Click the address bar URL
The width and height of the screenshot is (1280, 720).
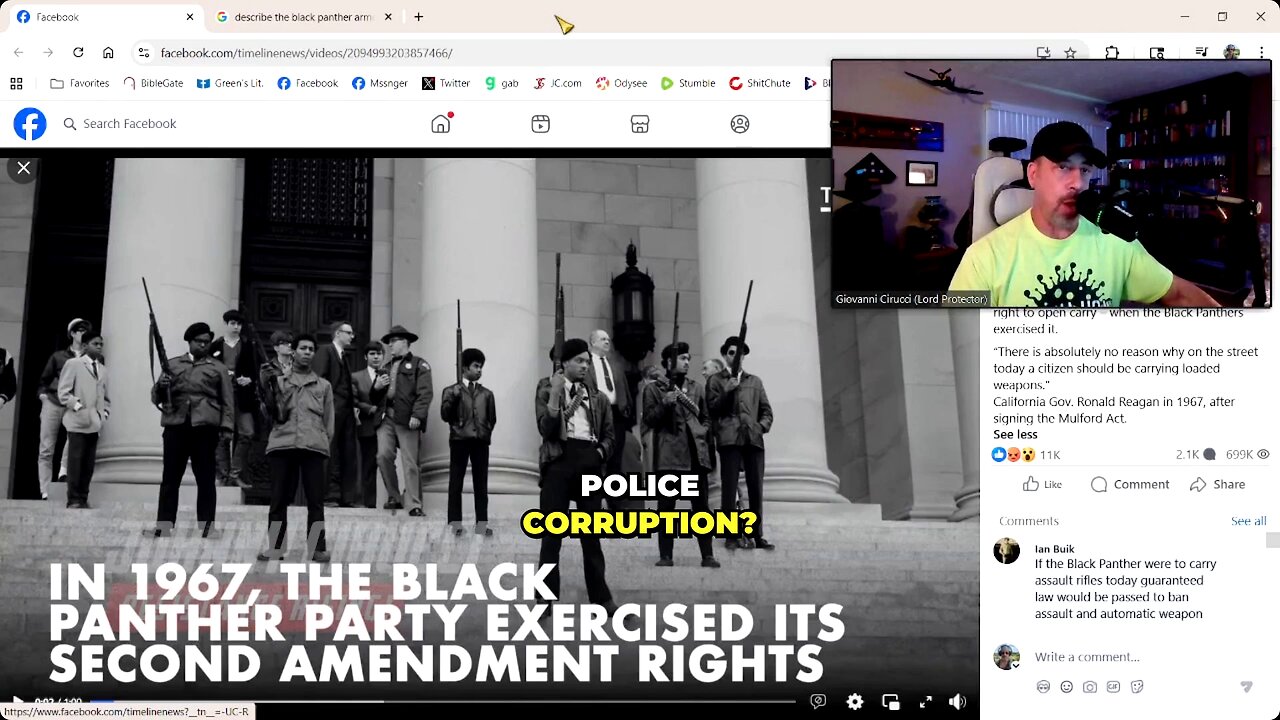pyautogui.click(x=306, y=53)
